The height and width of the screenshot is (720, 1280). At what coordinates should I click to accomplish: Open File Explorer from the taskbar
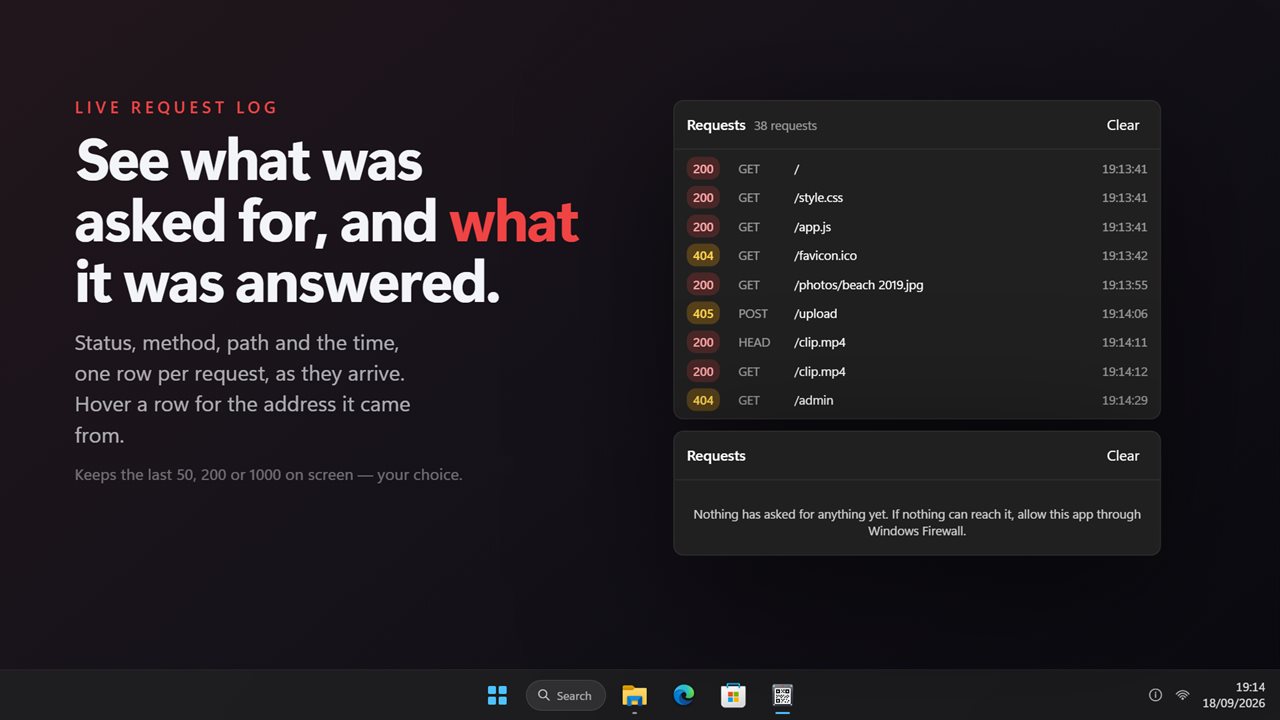pos(634,695)
